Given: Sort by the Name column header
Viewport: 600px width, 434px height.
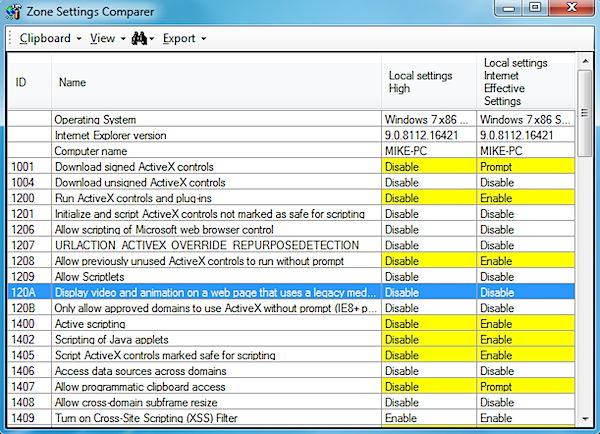Looking at the screenshot, I should 216,82.
